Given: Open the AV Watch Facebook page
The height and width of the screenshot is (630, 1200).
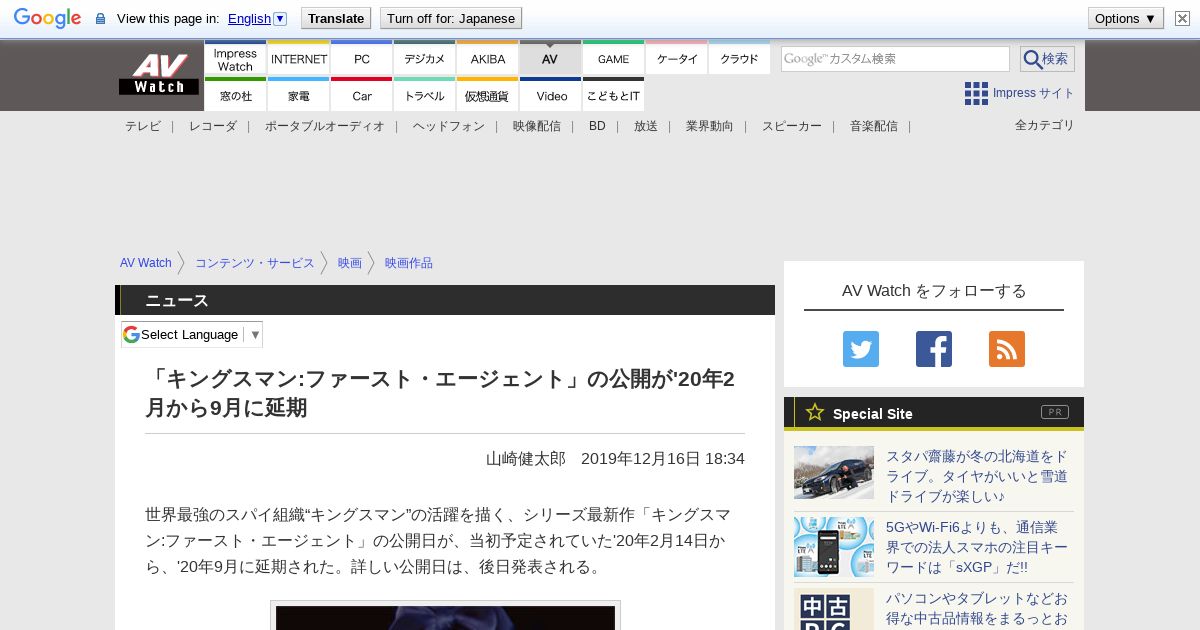Looking at the screenshot, I should (x=934, y=349).
